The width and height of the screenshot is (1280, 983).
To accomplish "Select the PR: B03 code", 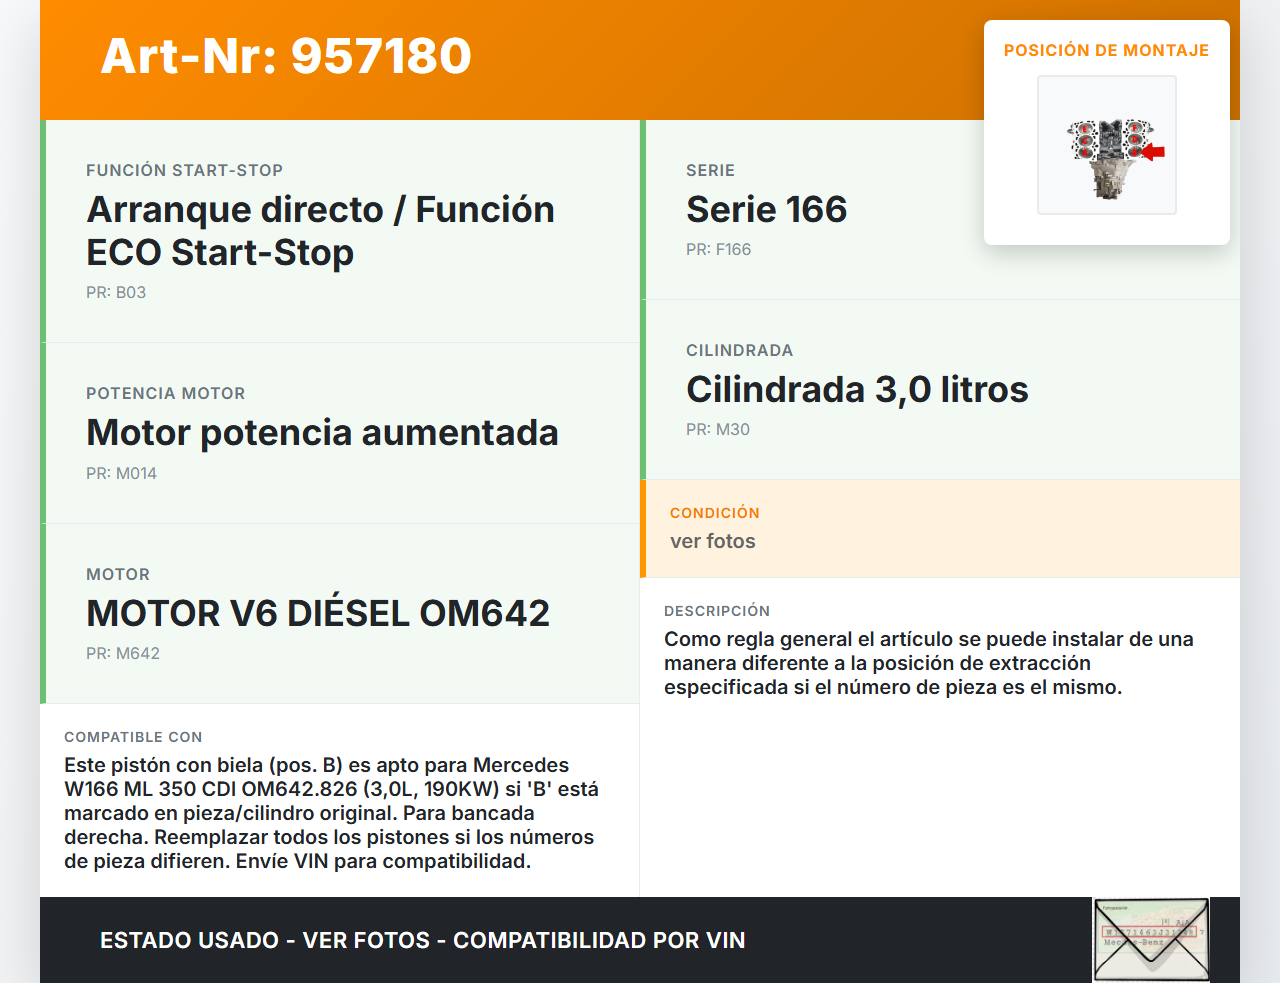I will coord(116,292).
